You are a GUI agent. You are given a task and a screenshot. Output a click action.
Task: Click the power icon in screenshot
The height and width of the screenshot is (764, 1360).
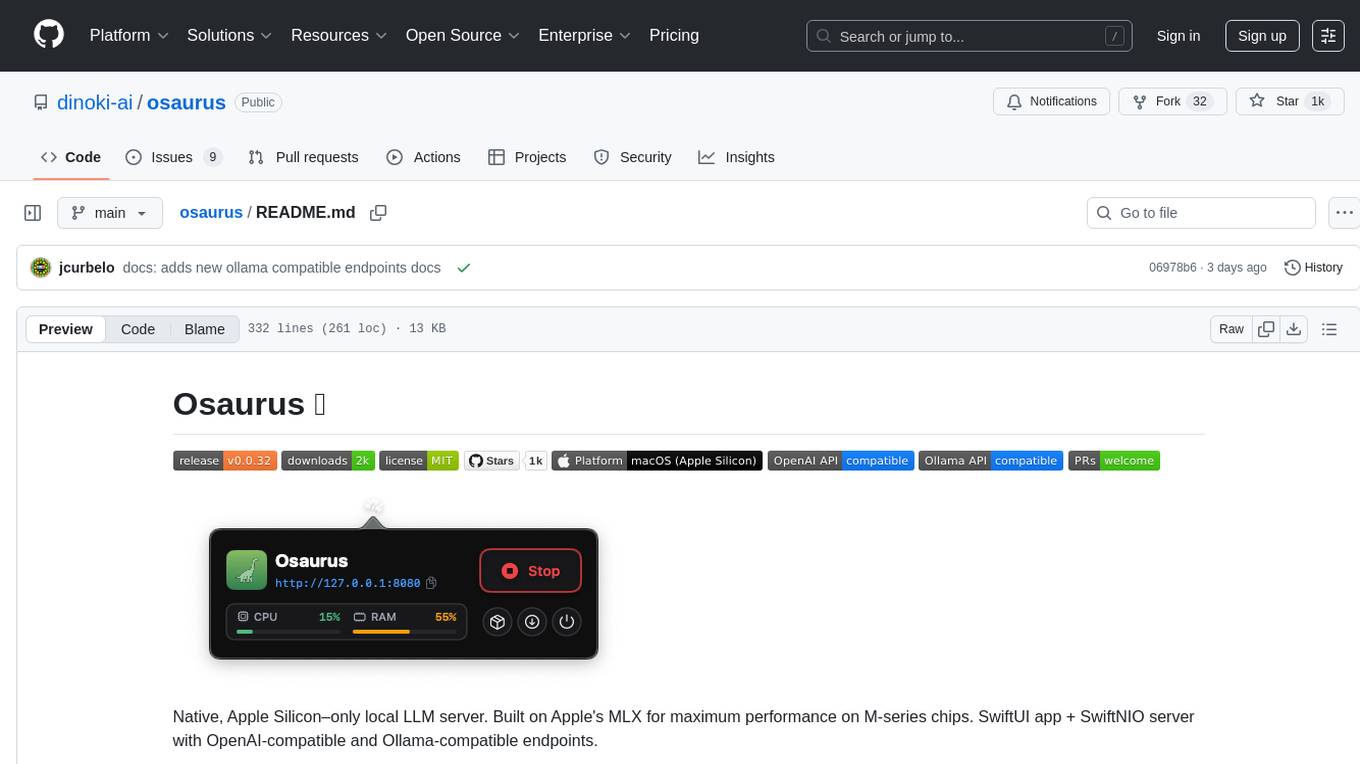click(x=567, y=622)
